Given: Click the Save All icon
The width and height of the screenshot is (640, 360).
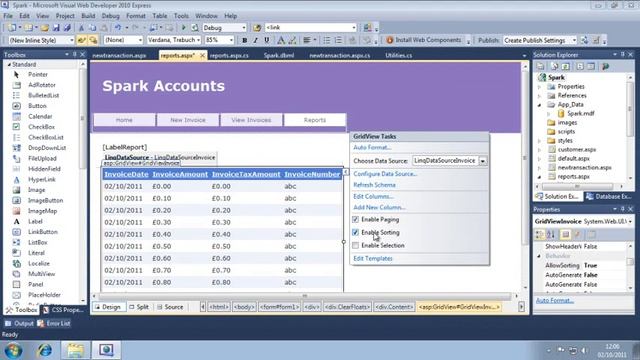Looking at the screenshot, I should [x=67, y=28].
